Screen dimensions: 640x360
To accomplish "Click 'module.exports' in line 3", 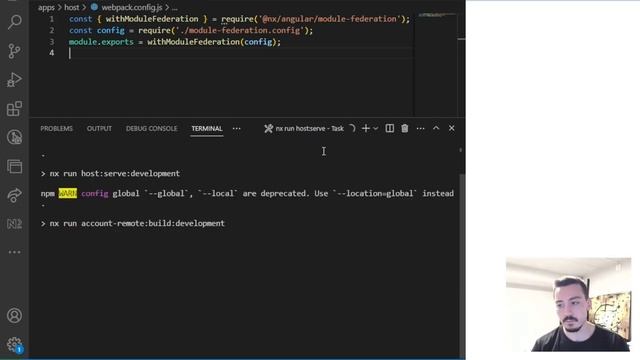I will [101, 42].
